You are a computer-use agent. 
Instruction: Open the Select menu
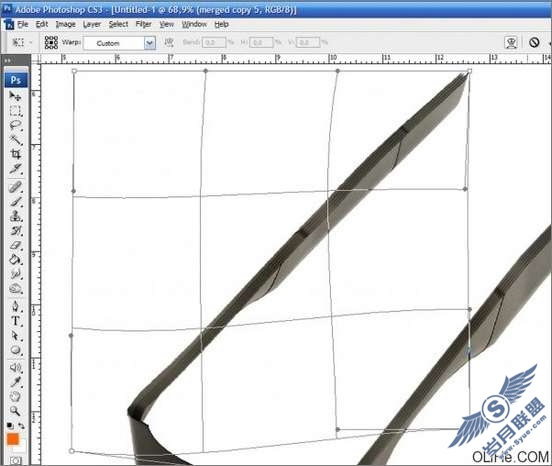pos(118,24)
